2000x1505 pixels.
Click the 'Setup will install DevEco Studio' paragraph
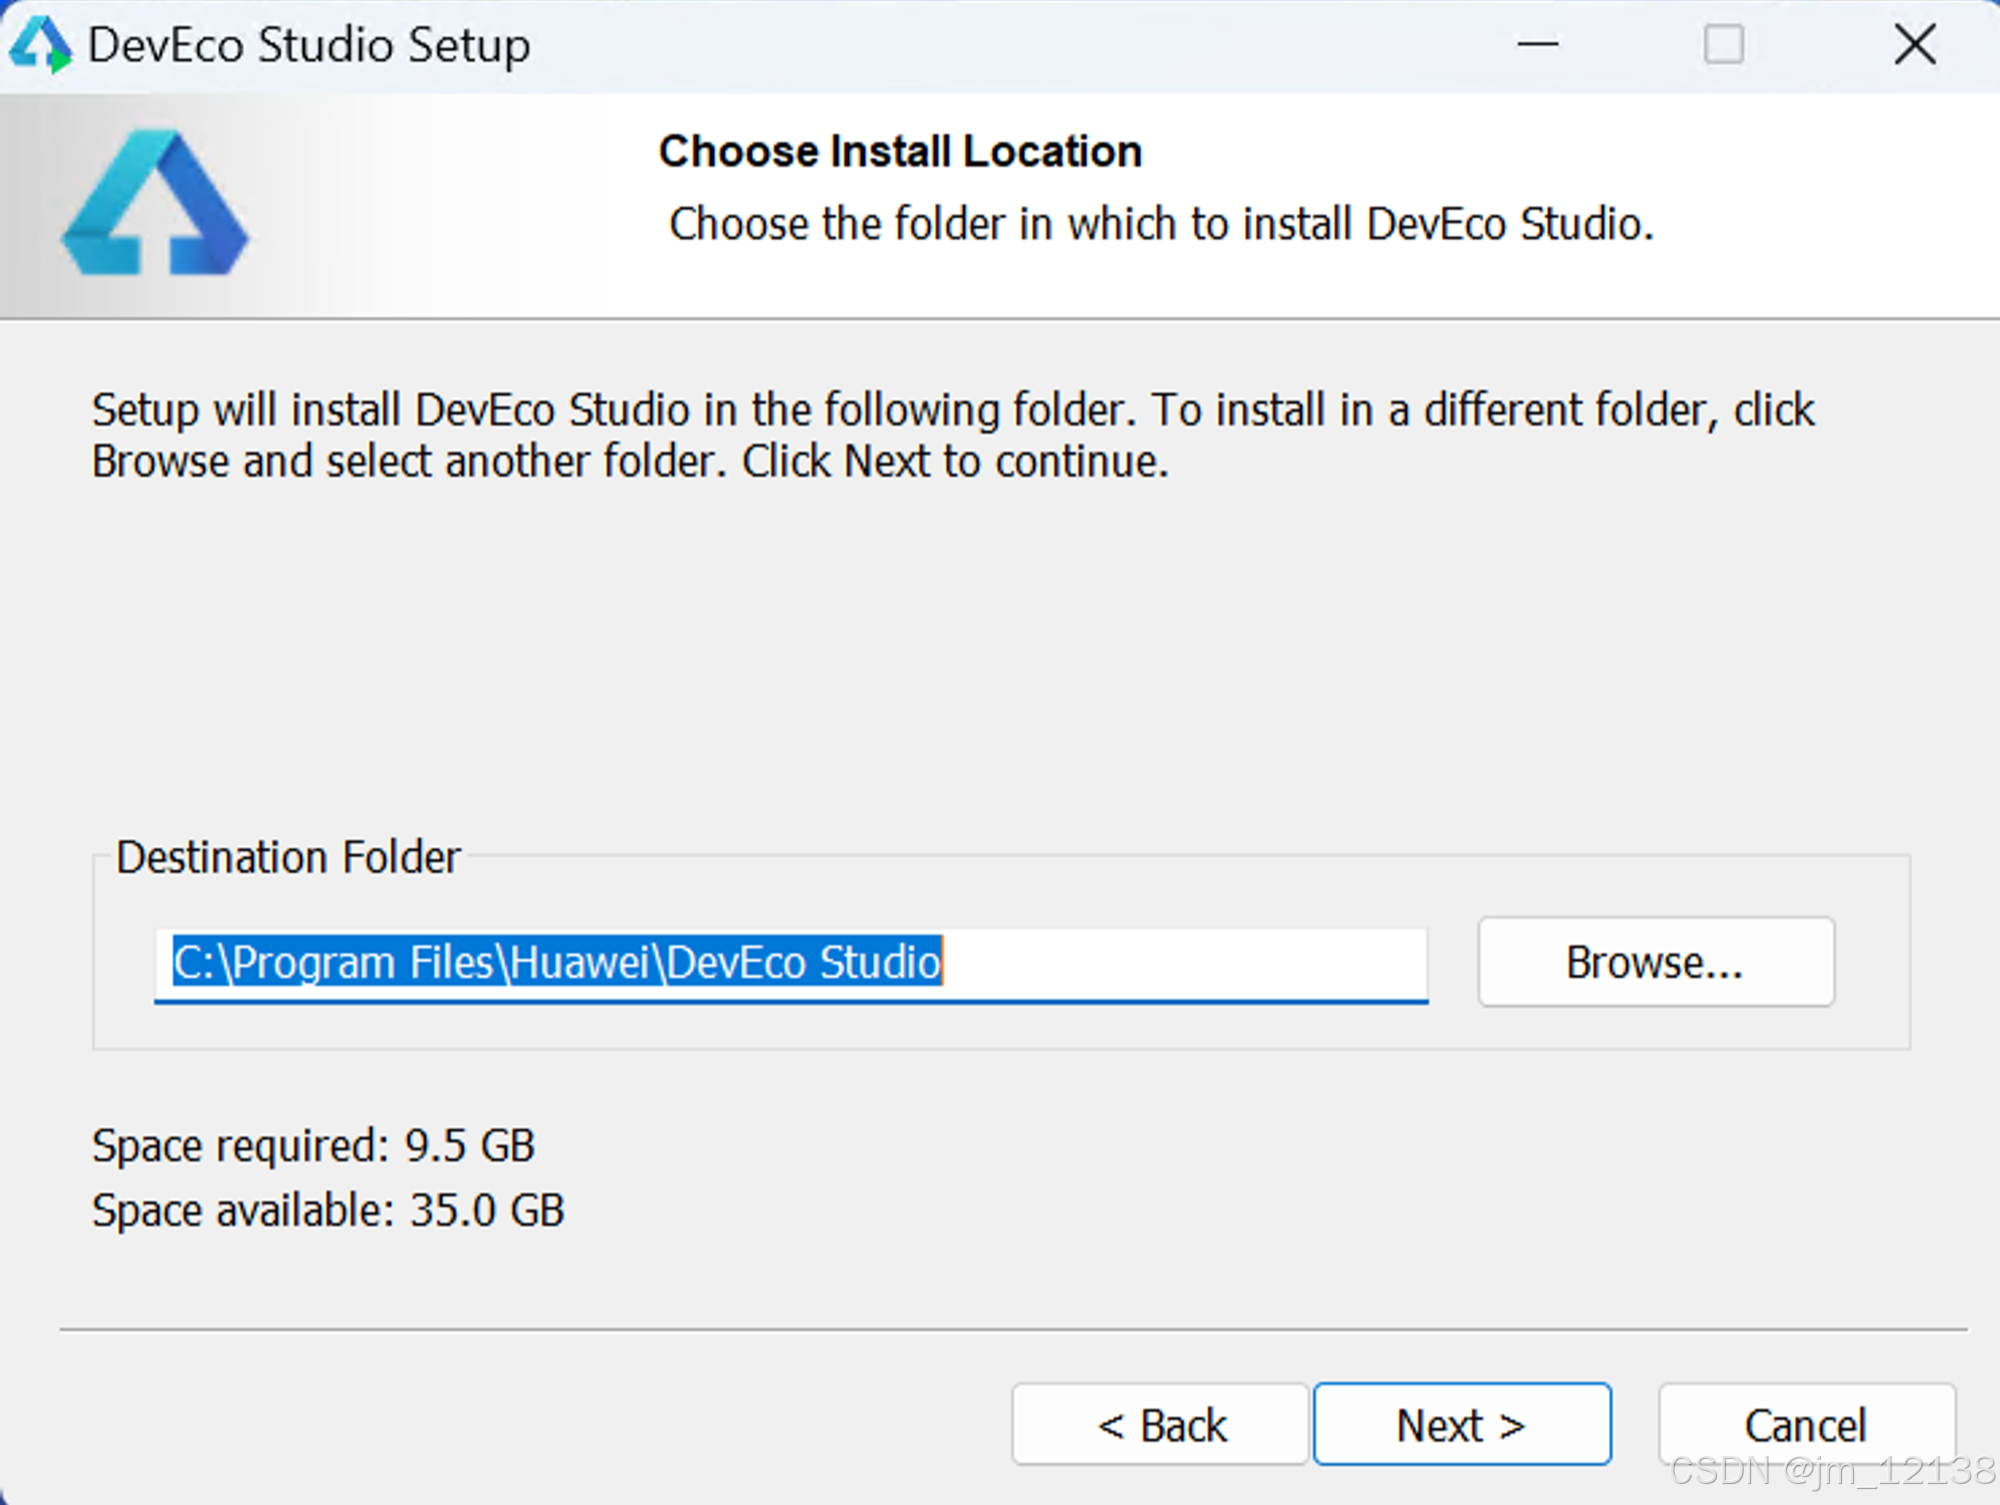click(953, 436)
